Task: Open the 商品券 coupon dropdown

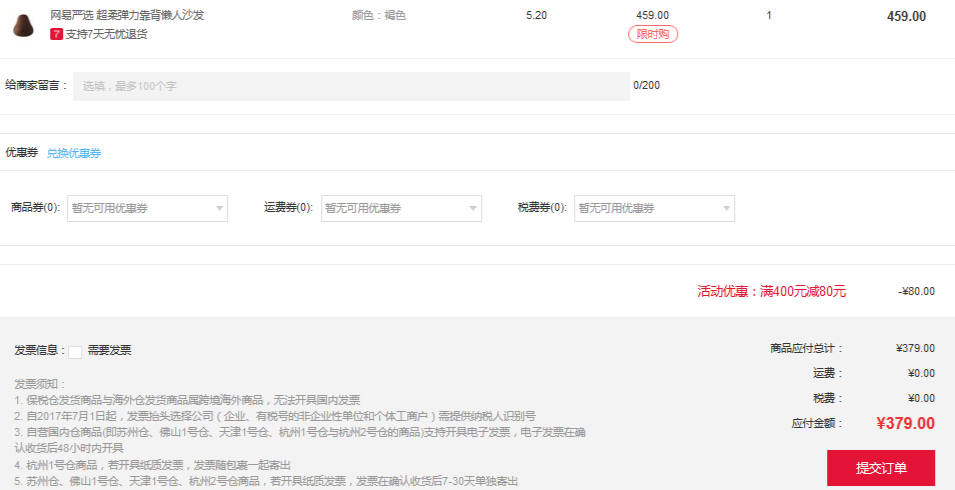Action: (147, 208)
